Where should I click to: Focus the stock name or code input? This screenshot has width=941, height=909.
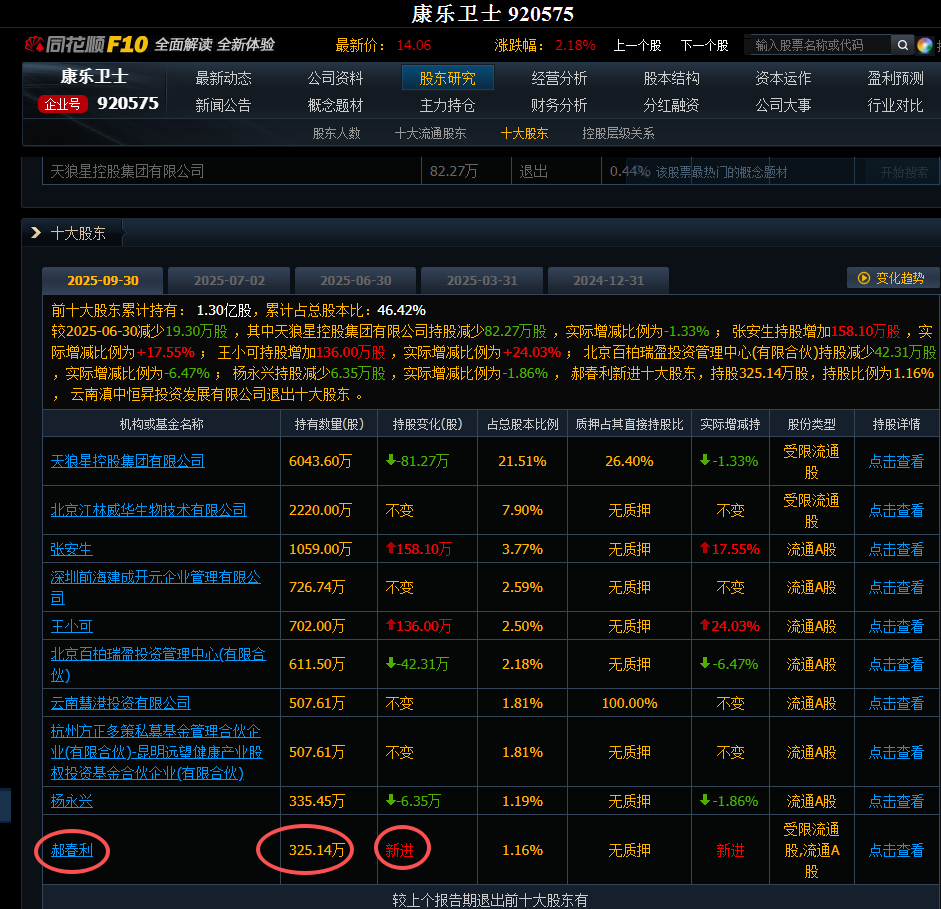pyautogui.click(x=820, y=45)
